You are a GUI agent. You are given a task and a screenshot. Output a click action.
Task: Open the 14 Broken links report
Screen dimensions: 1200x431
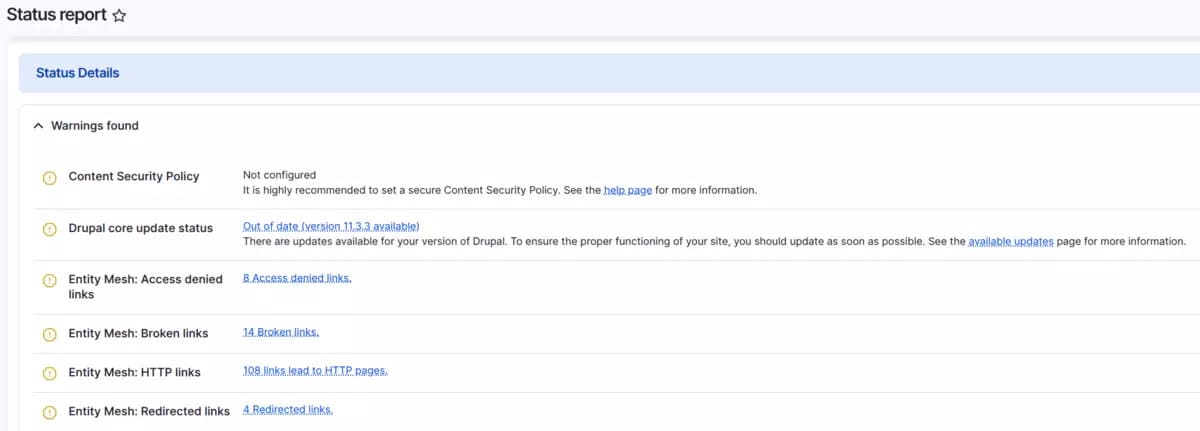(281, 331)
